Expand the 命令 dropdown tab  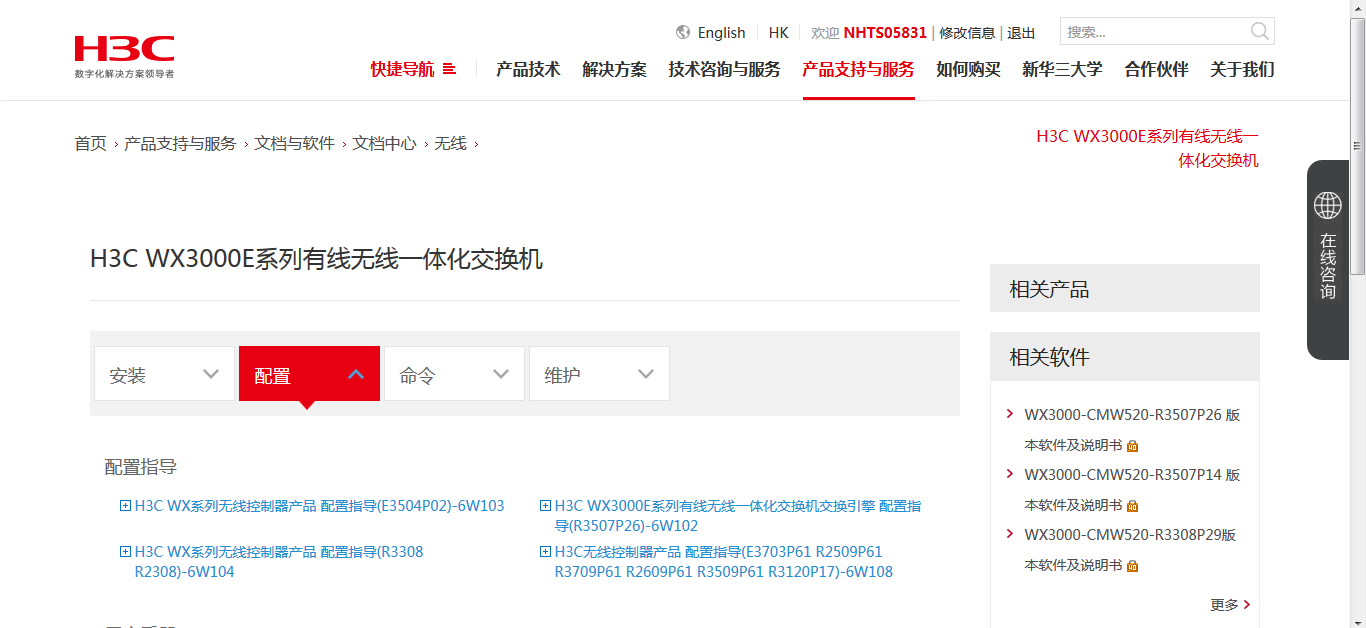pos(454,374)
